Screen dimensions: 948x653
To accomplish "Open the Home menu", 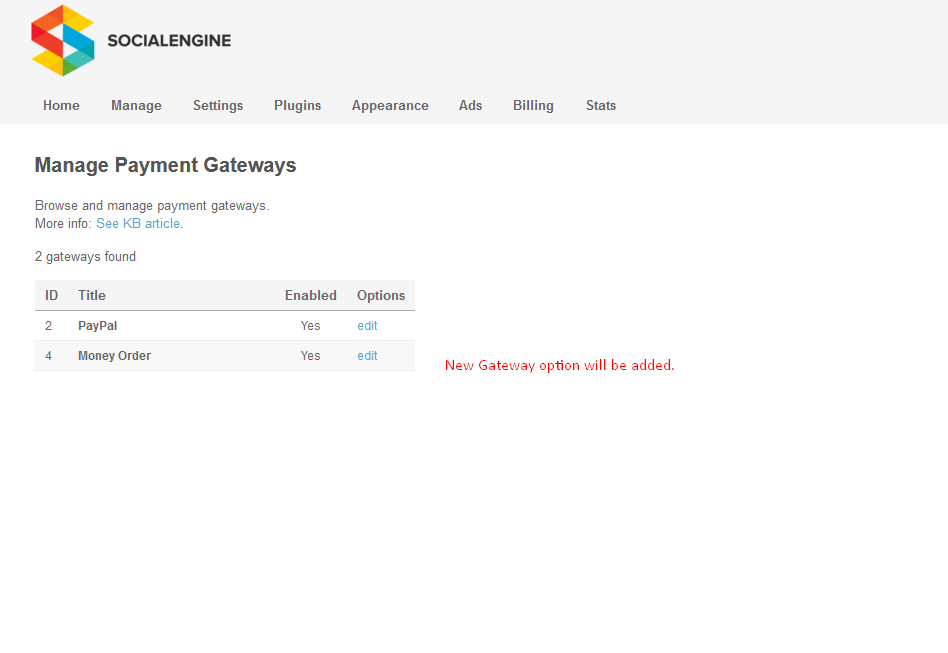I will 61,105.
